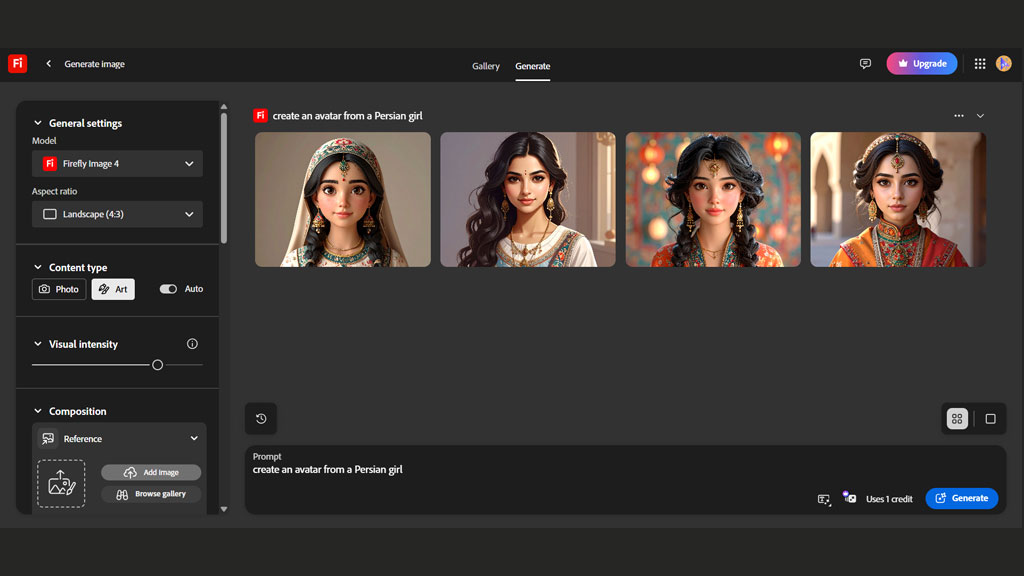The width and height of the screenshot is (1024, 576).
Task: Switch content type to Photo
Action: click(x=58, y=289)
